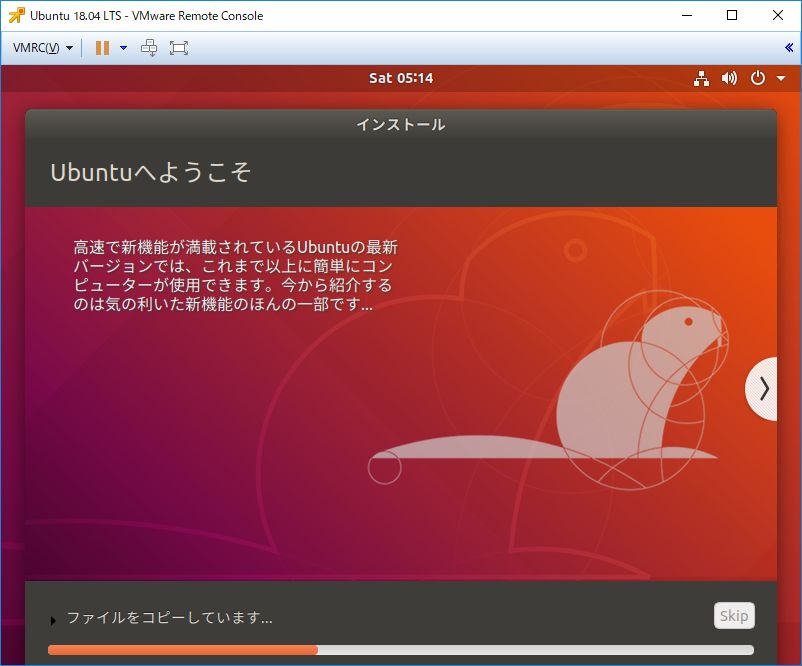Enter full screen mode
802x666 pixels.
point(179,48)
